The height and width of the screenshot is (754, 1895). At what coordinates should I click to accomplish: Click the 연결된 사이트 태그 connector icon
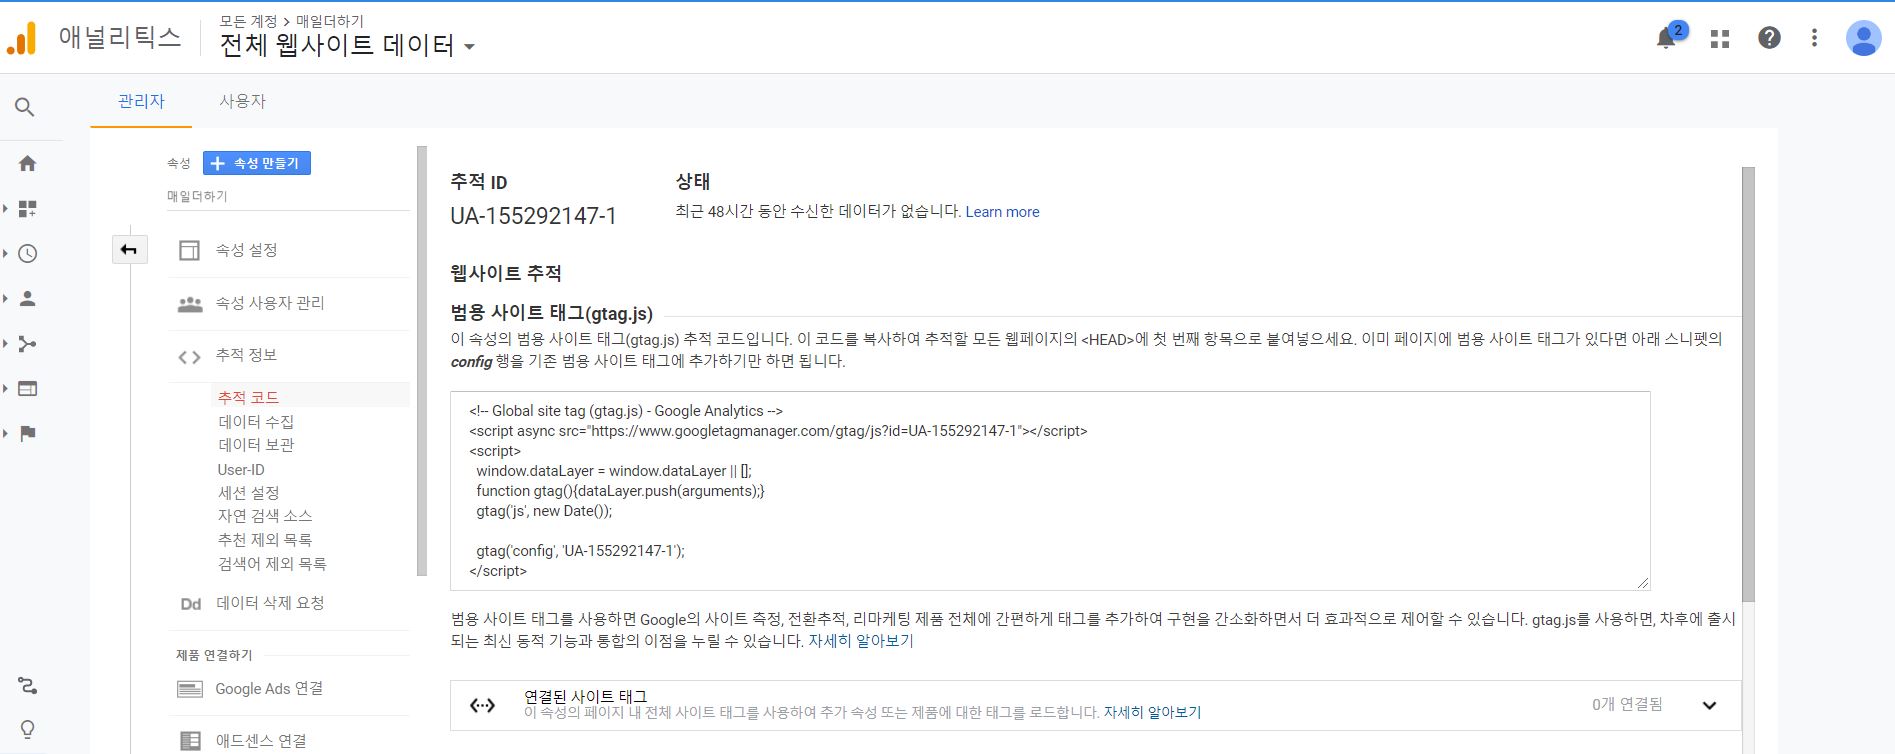click(482, 705)
